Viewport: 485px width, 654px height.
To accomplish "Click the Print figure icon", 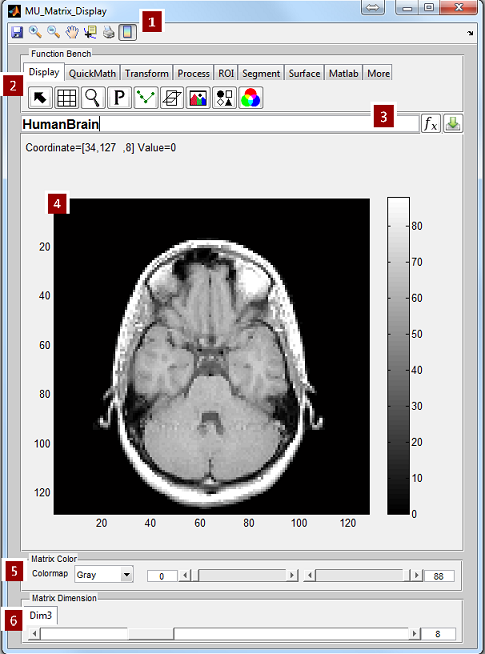I will (109, 32).
